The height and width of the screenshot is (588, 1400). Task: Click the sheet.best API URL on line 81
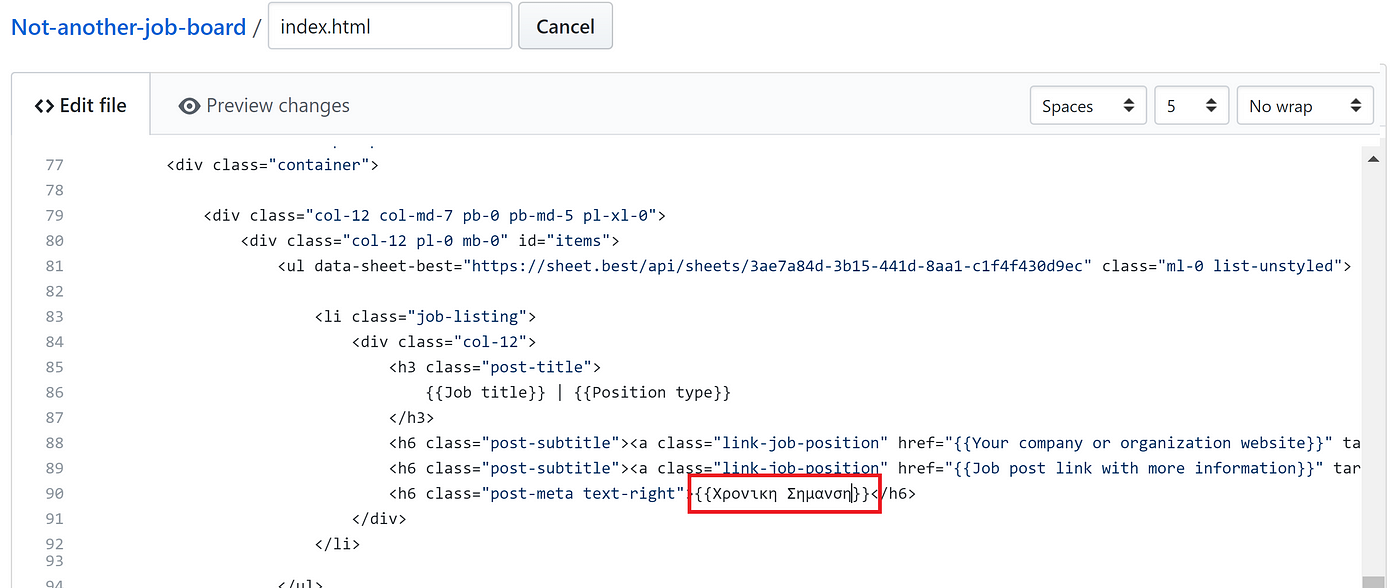point(782,266)
